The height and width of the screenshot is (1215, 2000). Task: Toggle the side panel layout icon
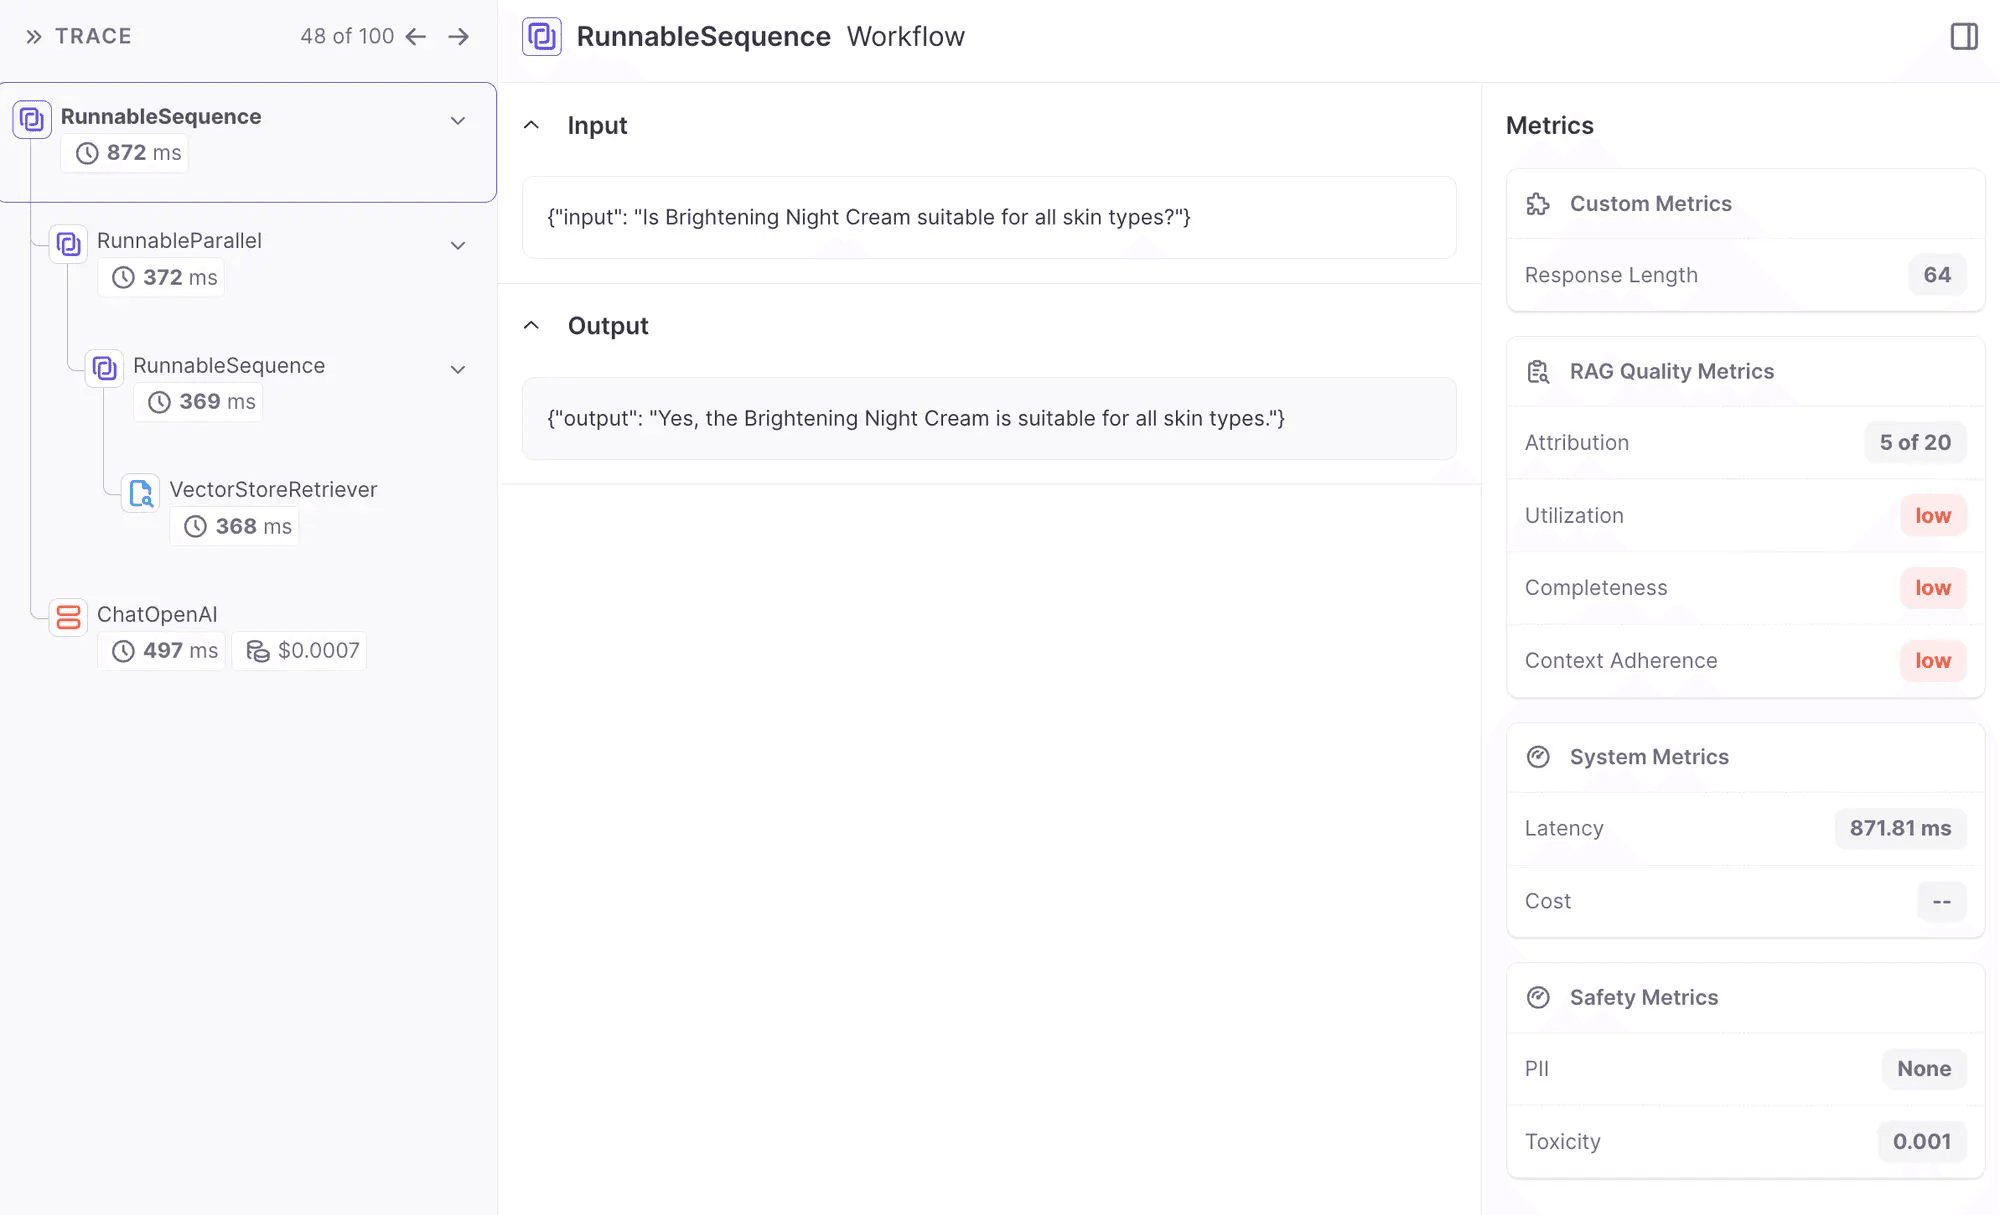pos(1964,37)
